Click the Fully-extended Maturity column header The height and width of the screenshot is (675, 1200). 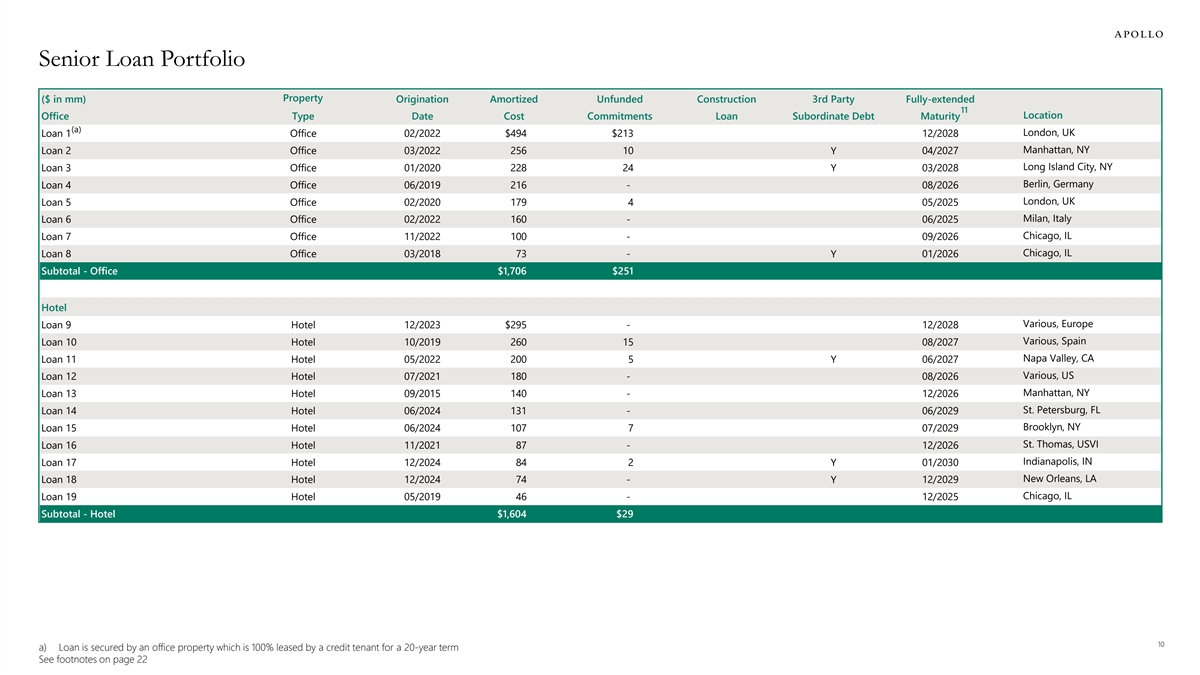pos(939,108)
